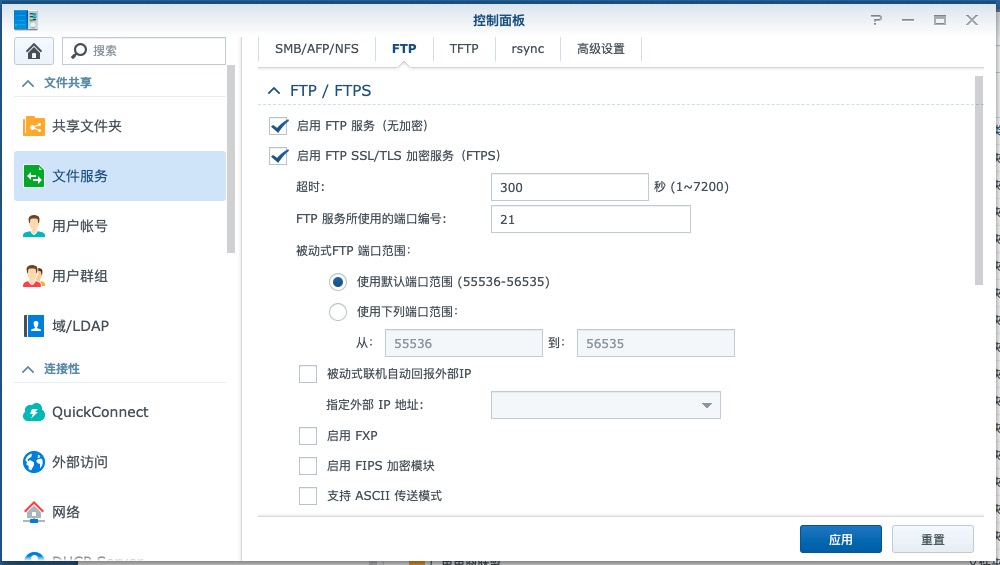Disable FTP service (无加密) checkbox
Image resolution: width=1000 pixels, height=565 pixels.
point(278,126)
